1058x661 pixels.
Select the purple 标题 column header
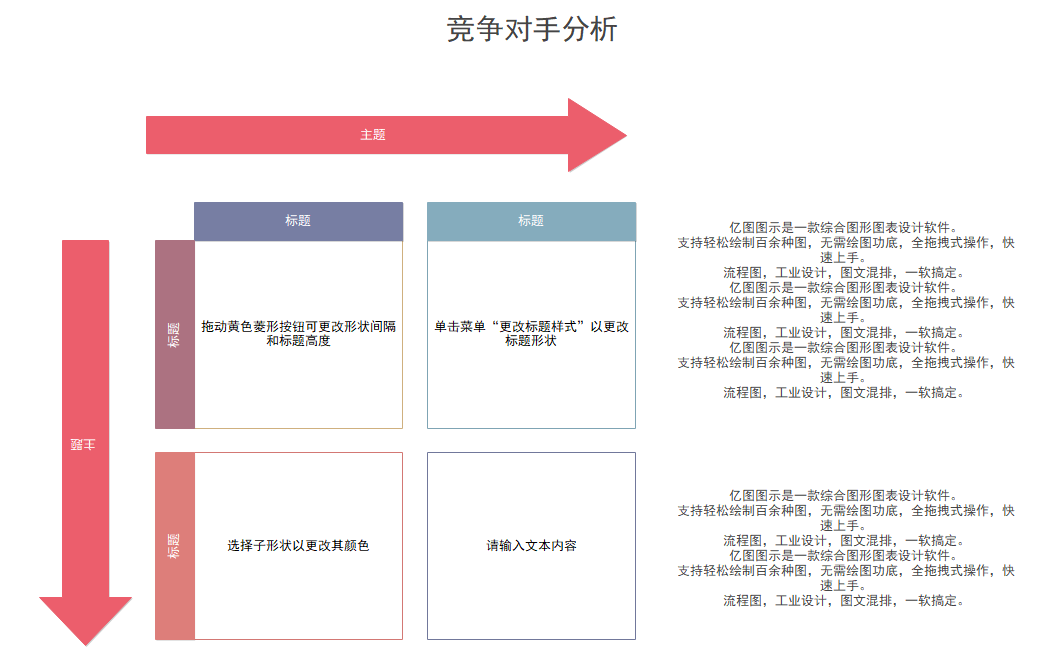[298, 221]
